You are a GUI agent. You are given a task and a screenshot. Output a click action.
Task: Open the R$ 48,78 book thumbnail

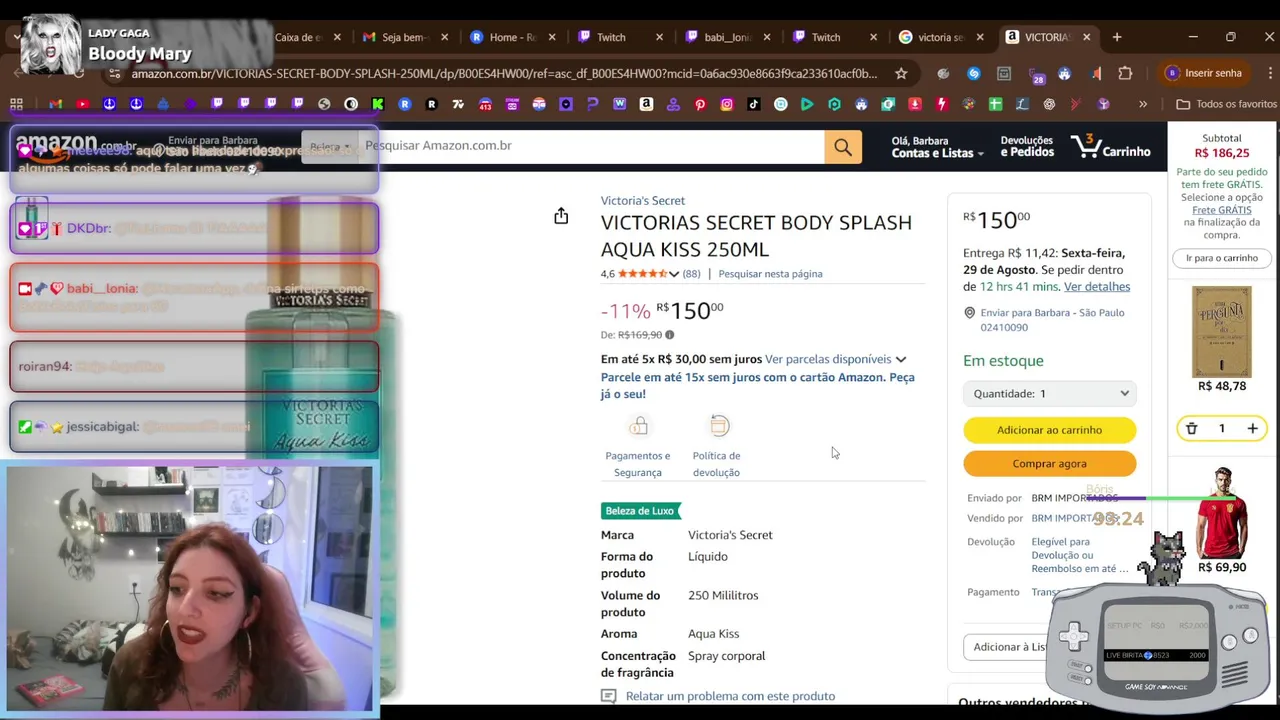pos(1221,332)
